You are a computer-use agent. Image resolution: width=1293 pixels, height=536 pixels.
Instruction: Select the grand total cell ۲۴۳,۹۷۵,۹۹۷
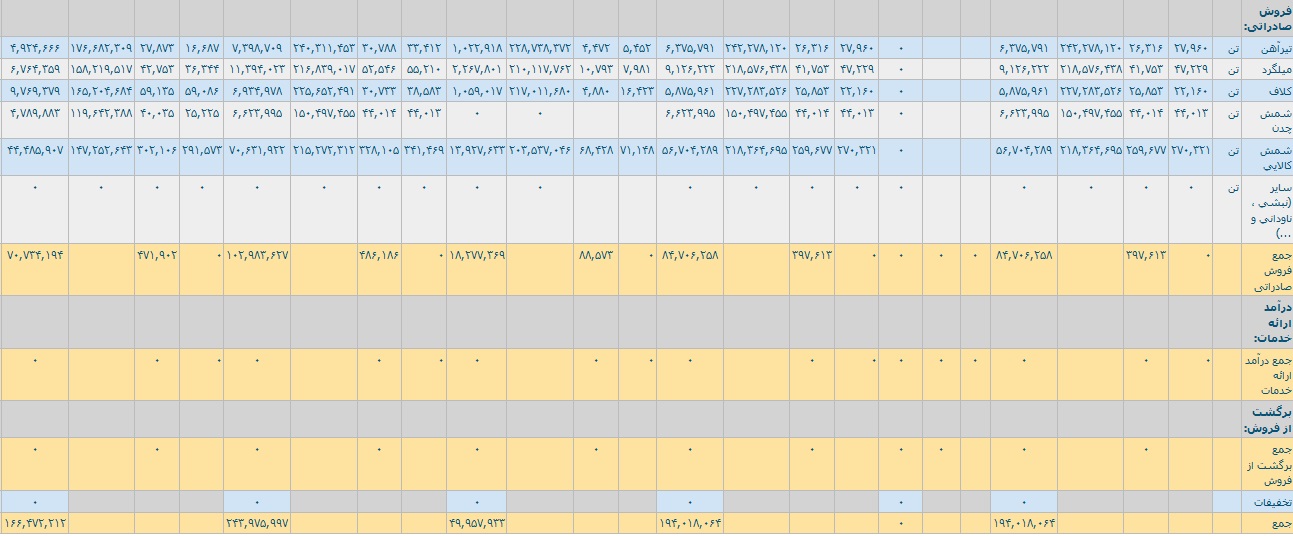[258, 523]
